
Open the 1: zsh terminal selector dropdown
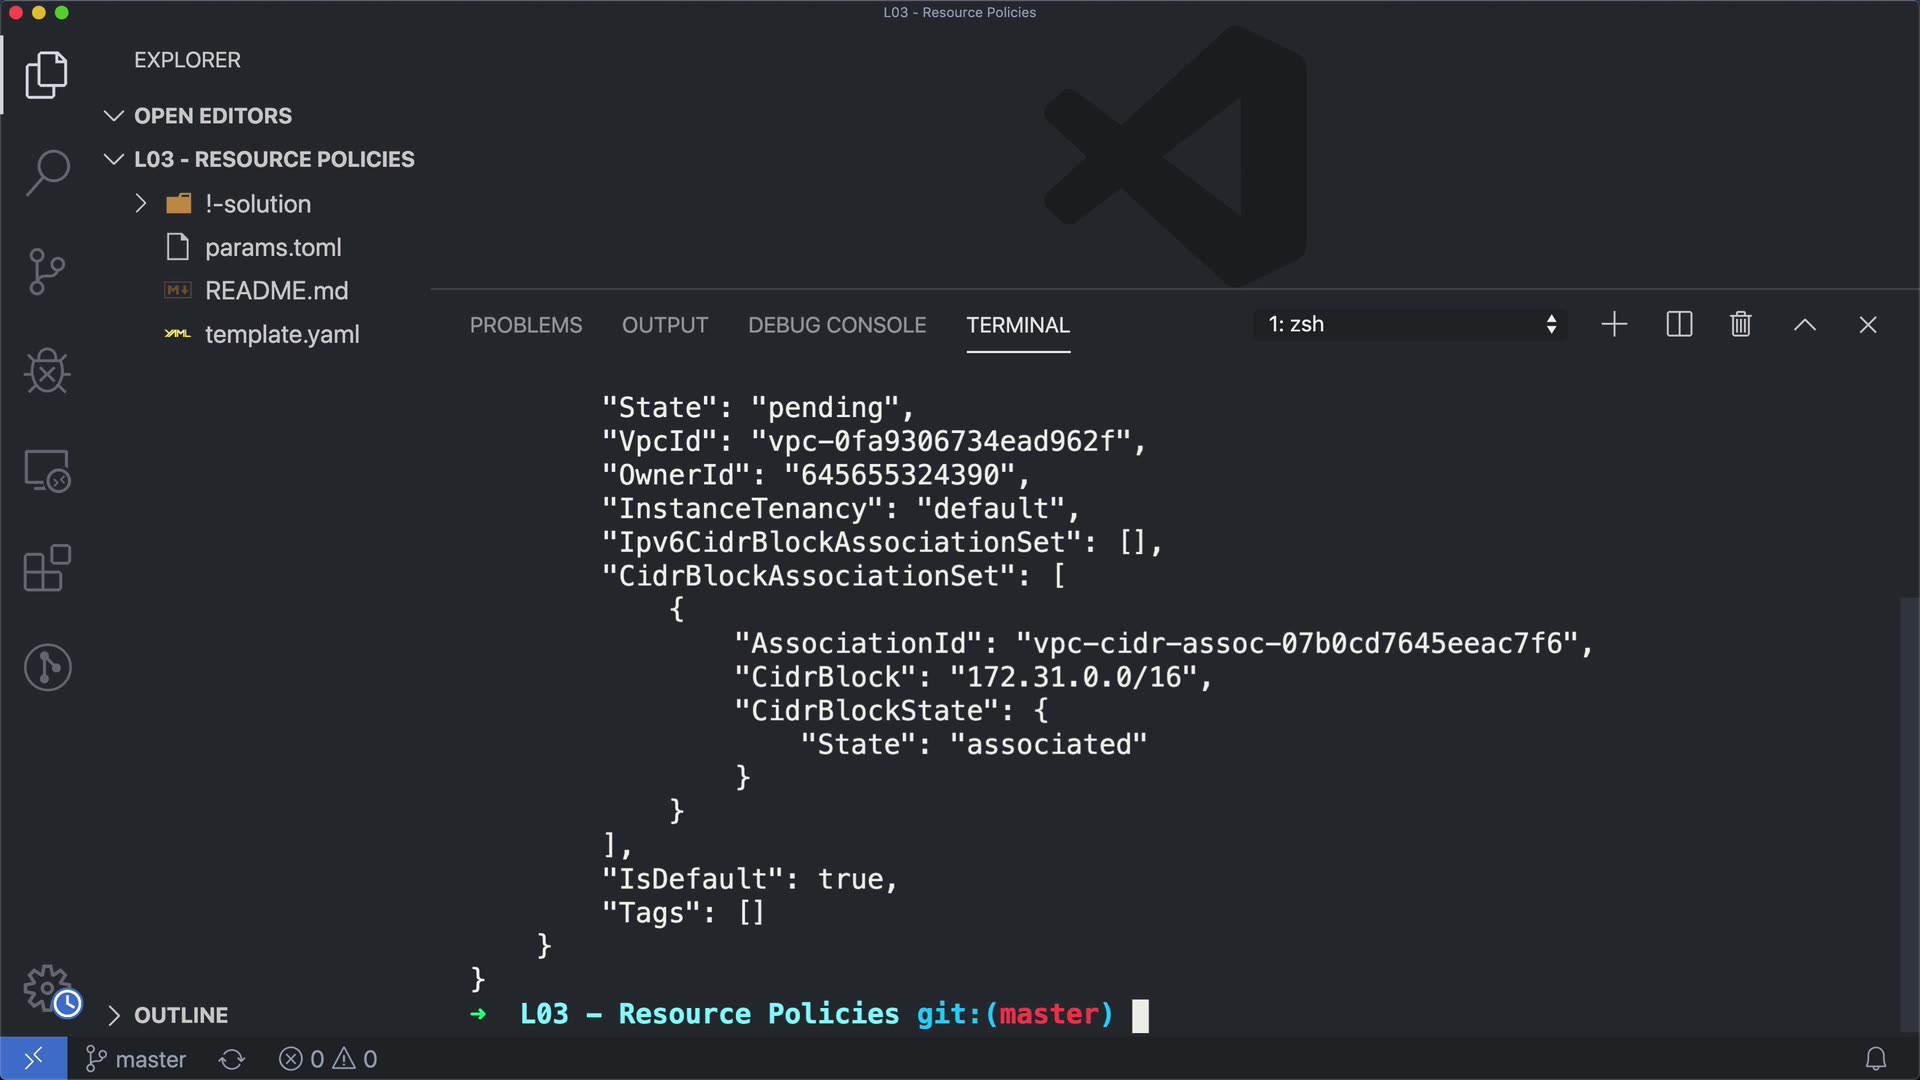(1410, 325)
